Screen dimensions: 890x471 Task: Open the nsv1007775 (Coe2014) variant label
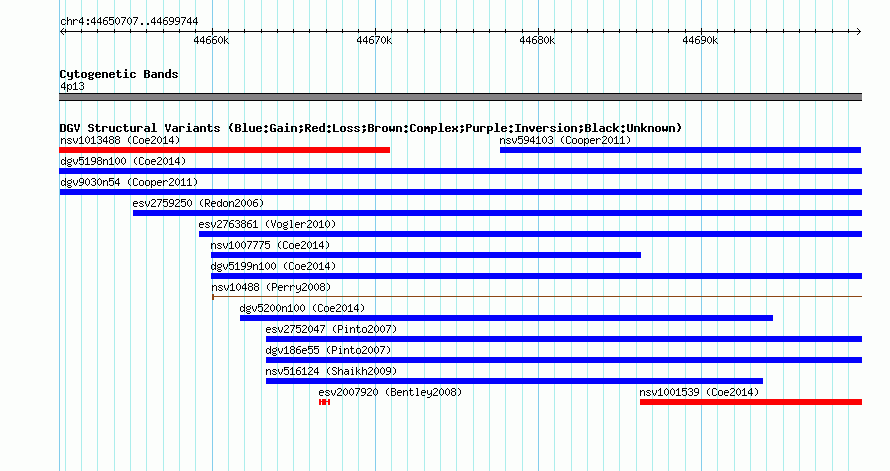pyautogui.click(x=270, y=245)
